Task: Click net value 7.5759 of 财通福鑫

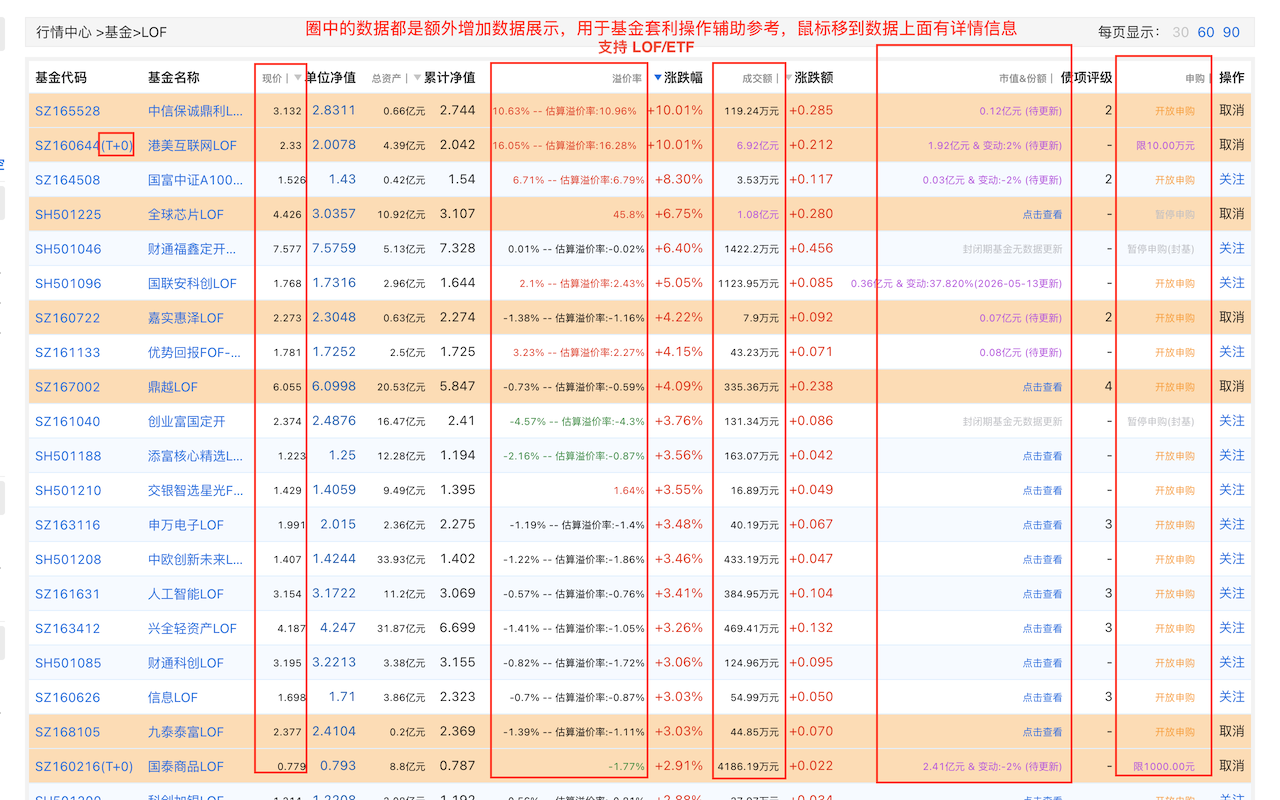Action: click(334, 248)
